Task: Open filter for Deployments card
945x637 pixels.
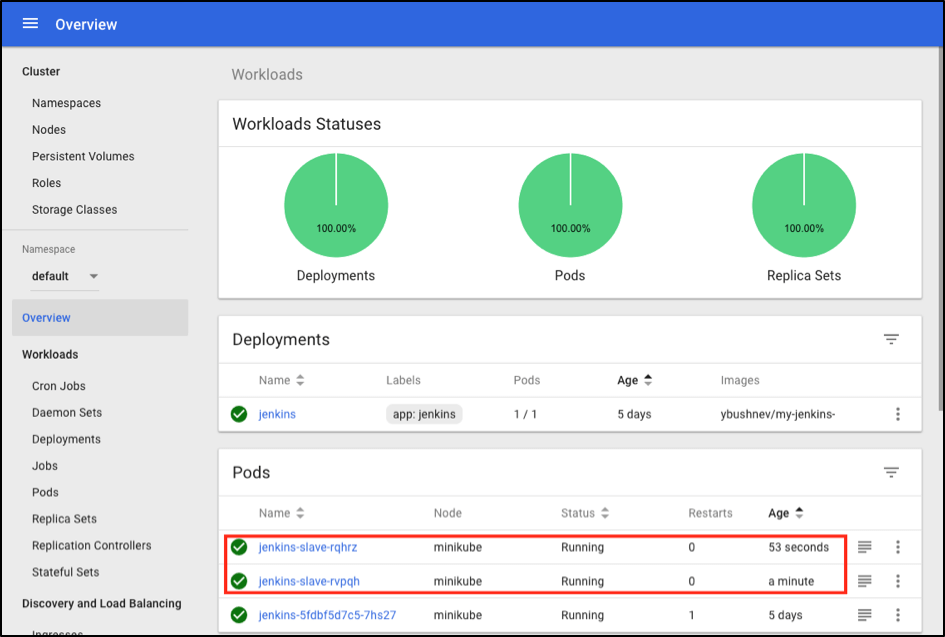Action: (x=891, y=339)
